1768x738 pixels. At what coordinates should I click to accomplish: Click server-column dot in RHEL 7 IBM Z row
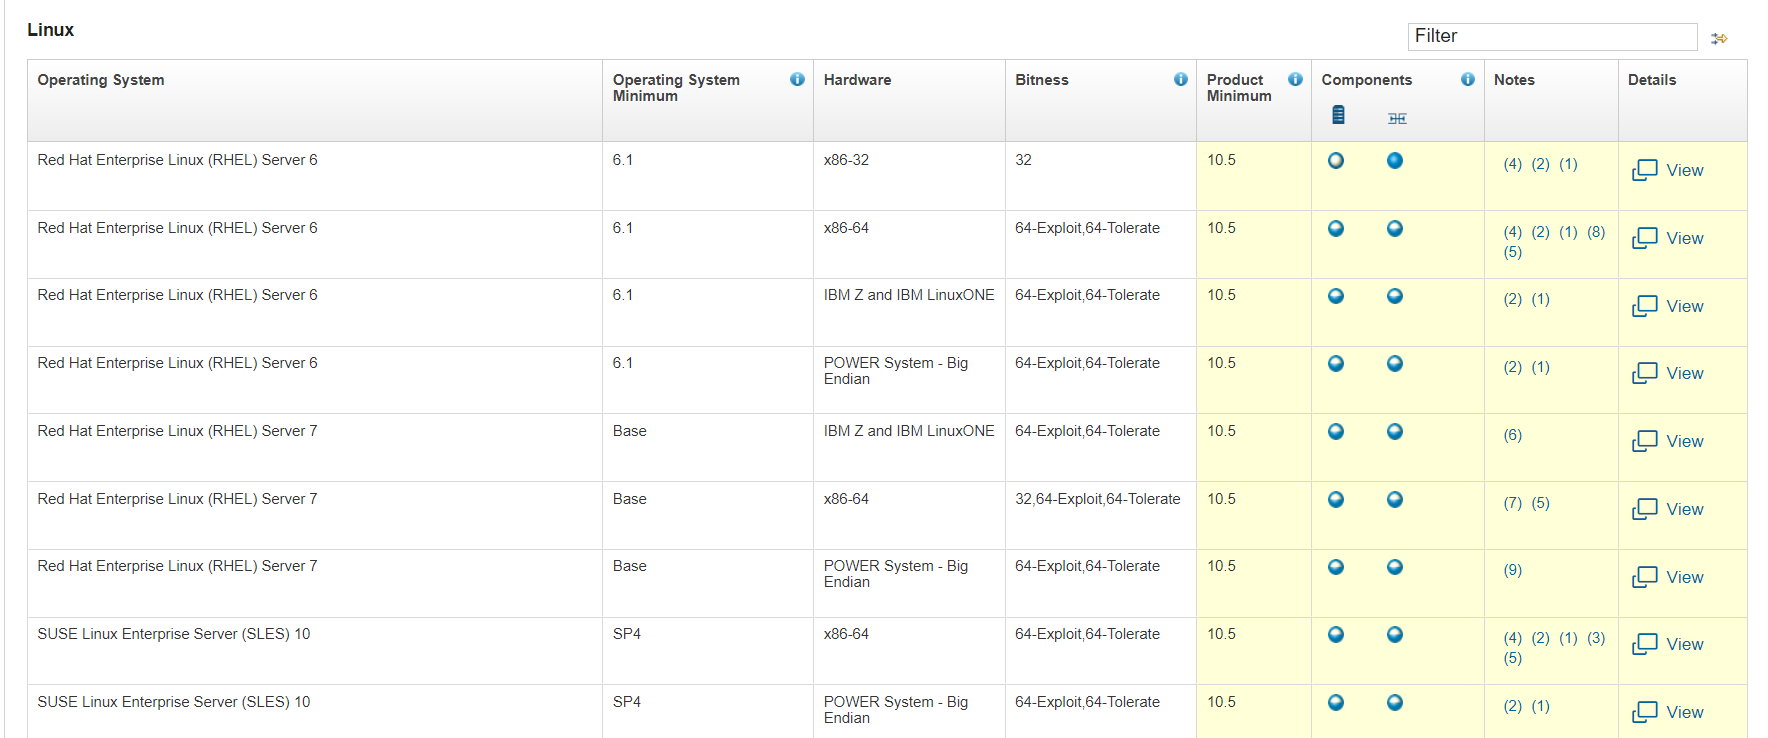click(x=1336, y=431)
